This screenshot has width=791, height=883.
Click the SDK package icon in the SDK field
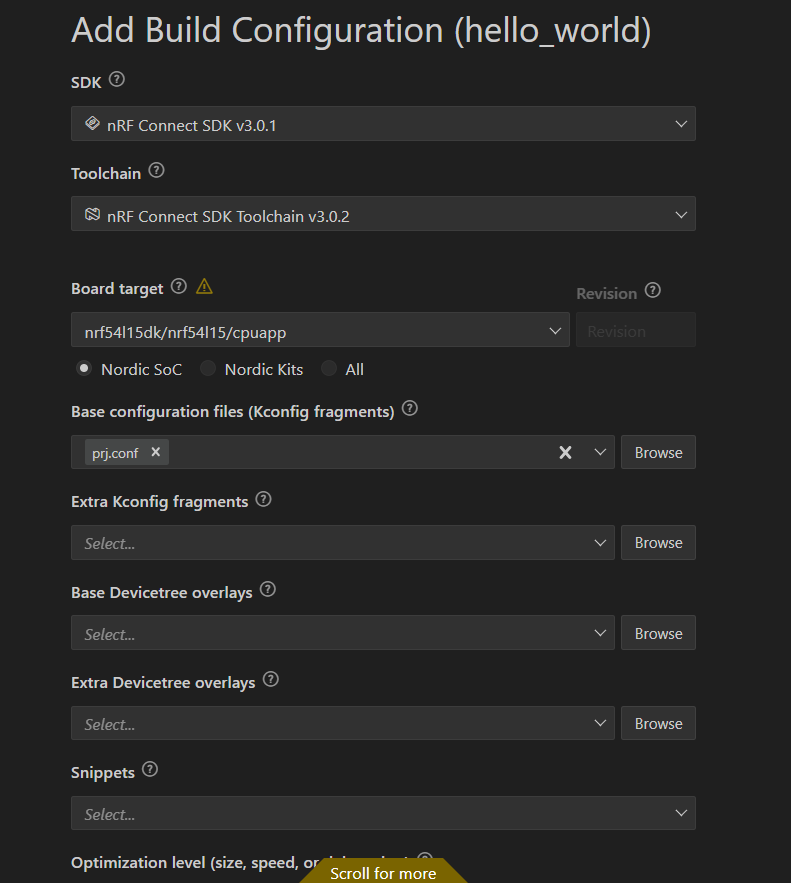click(x=92, y=123)
